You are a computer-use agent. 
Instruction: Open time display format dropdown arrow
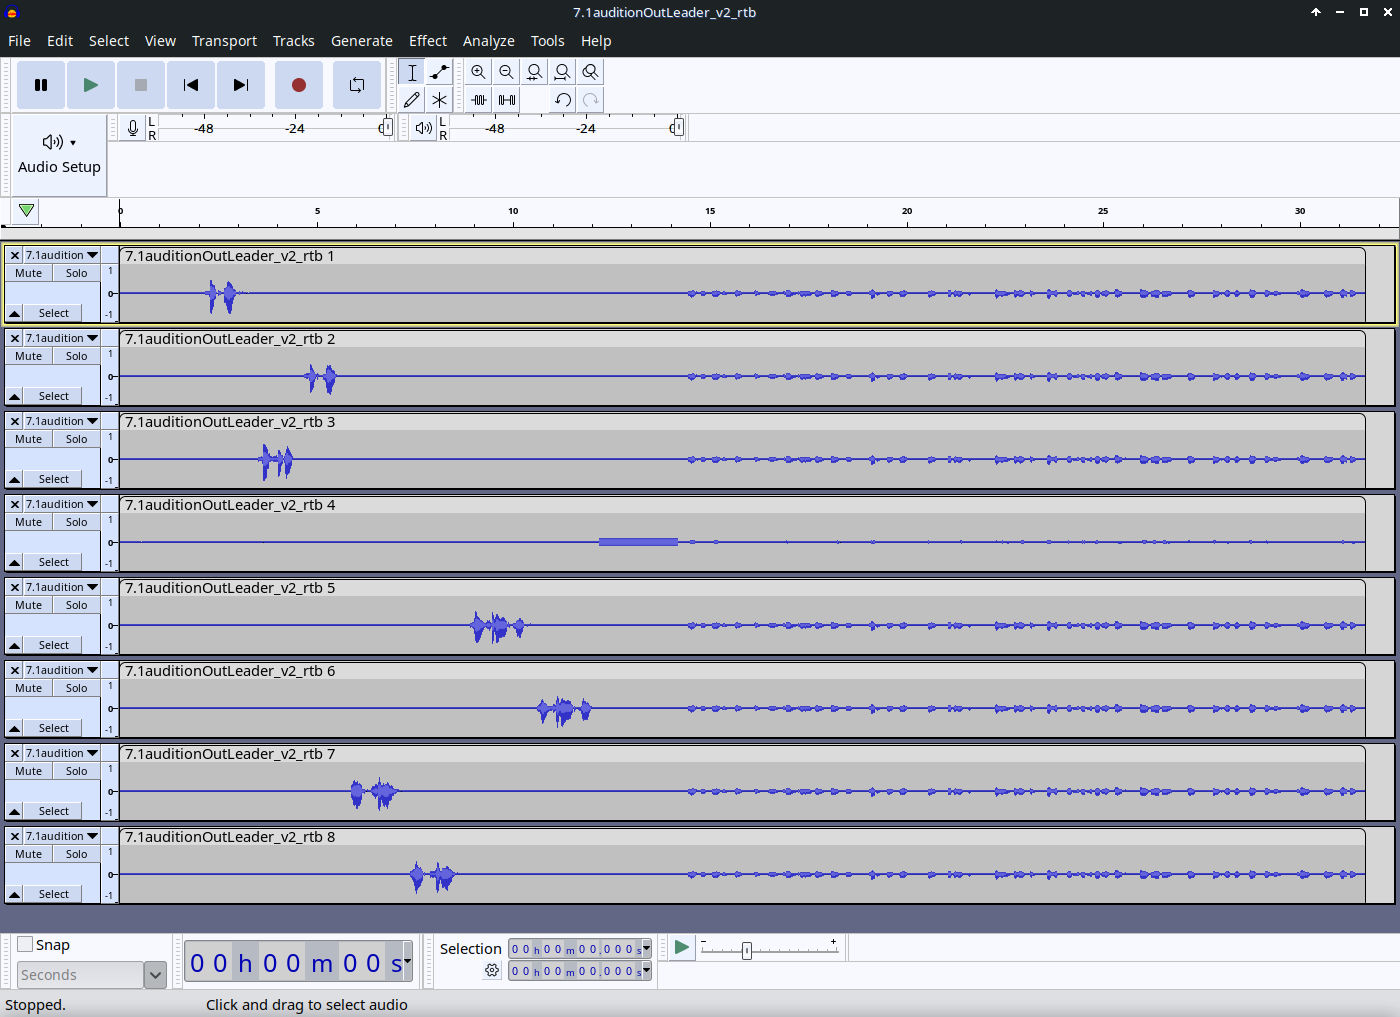pyautogui.click(x=407, y=961)
